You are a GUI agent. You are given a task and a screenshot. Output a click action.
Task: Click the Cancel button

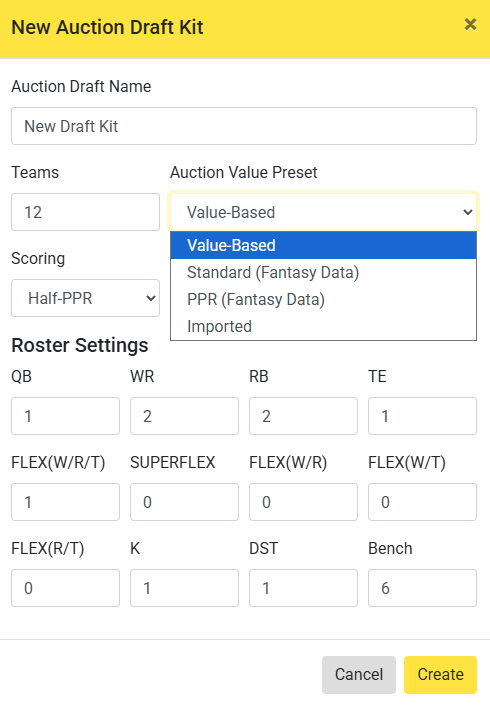359,674
